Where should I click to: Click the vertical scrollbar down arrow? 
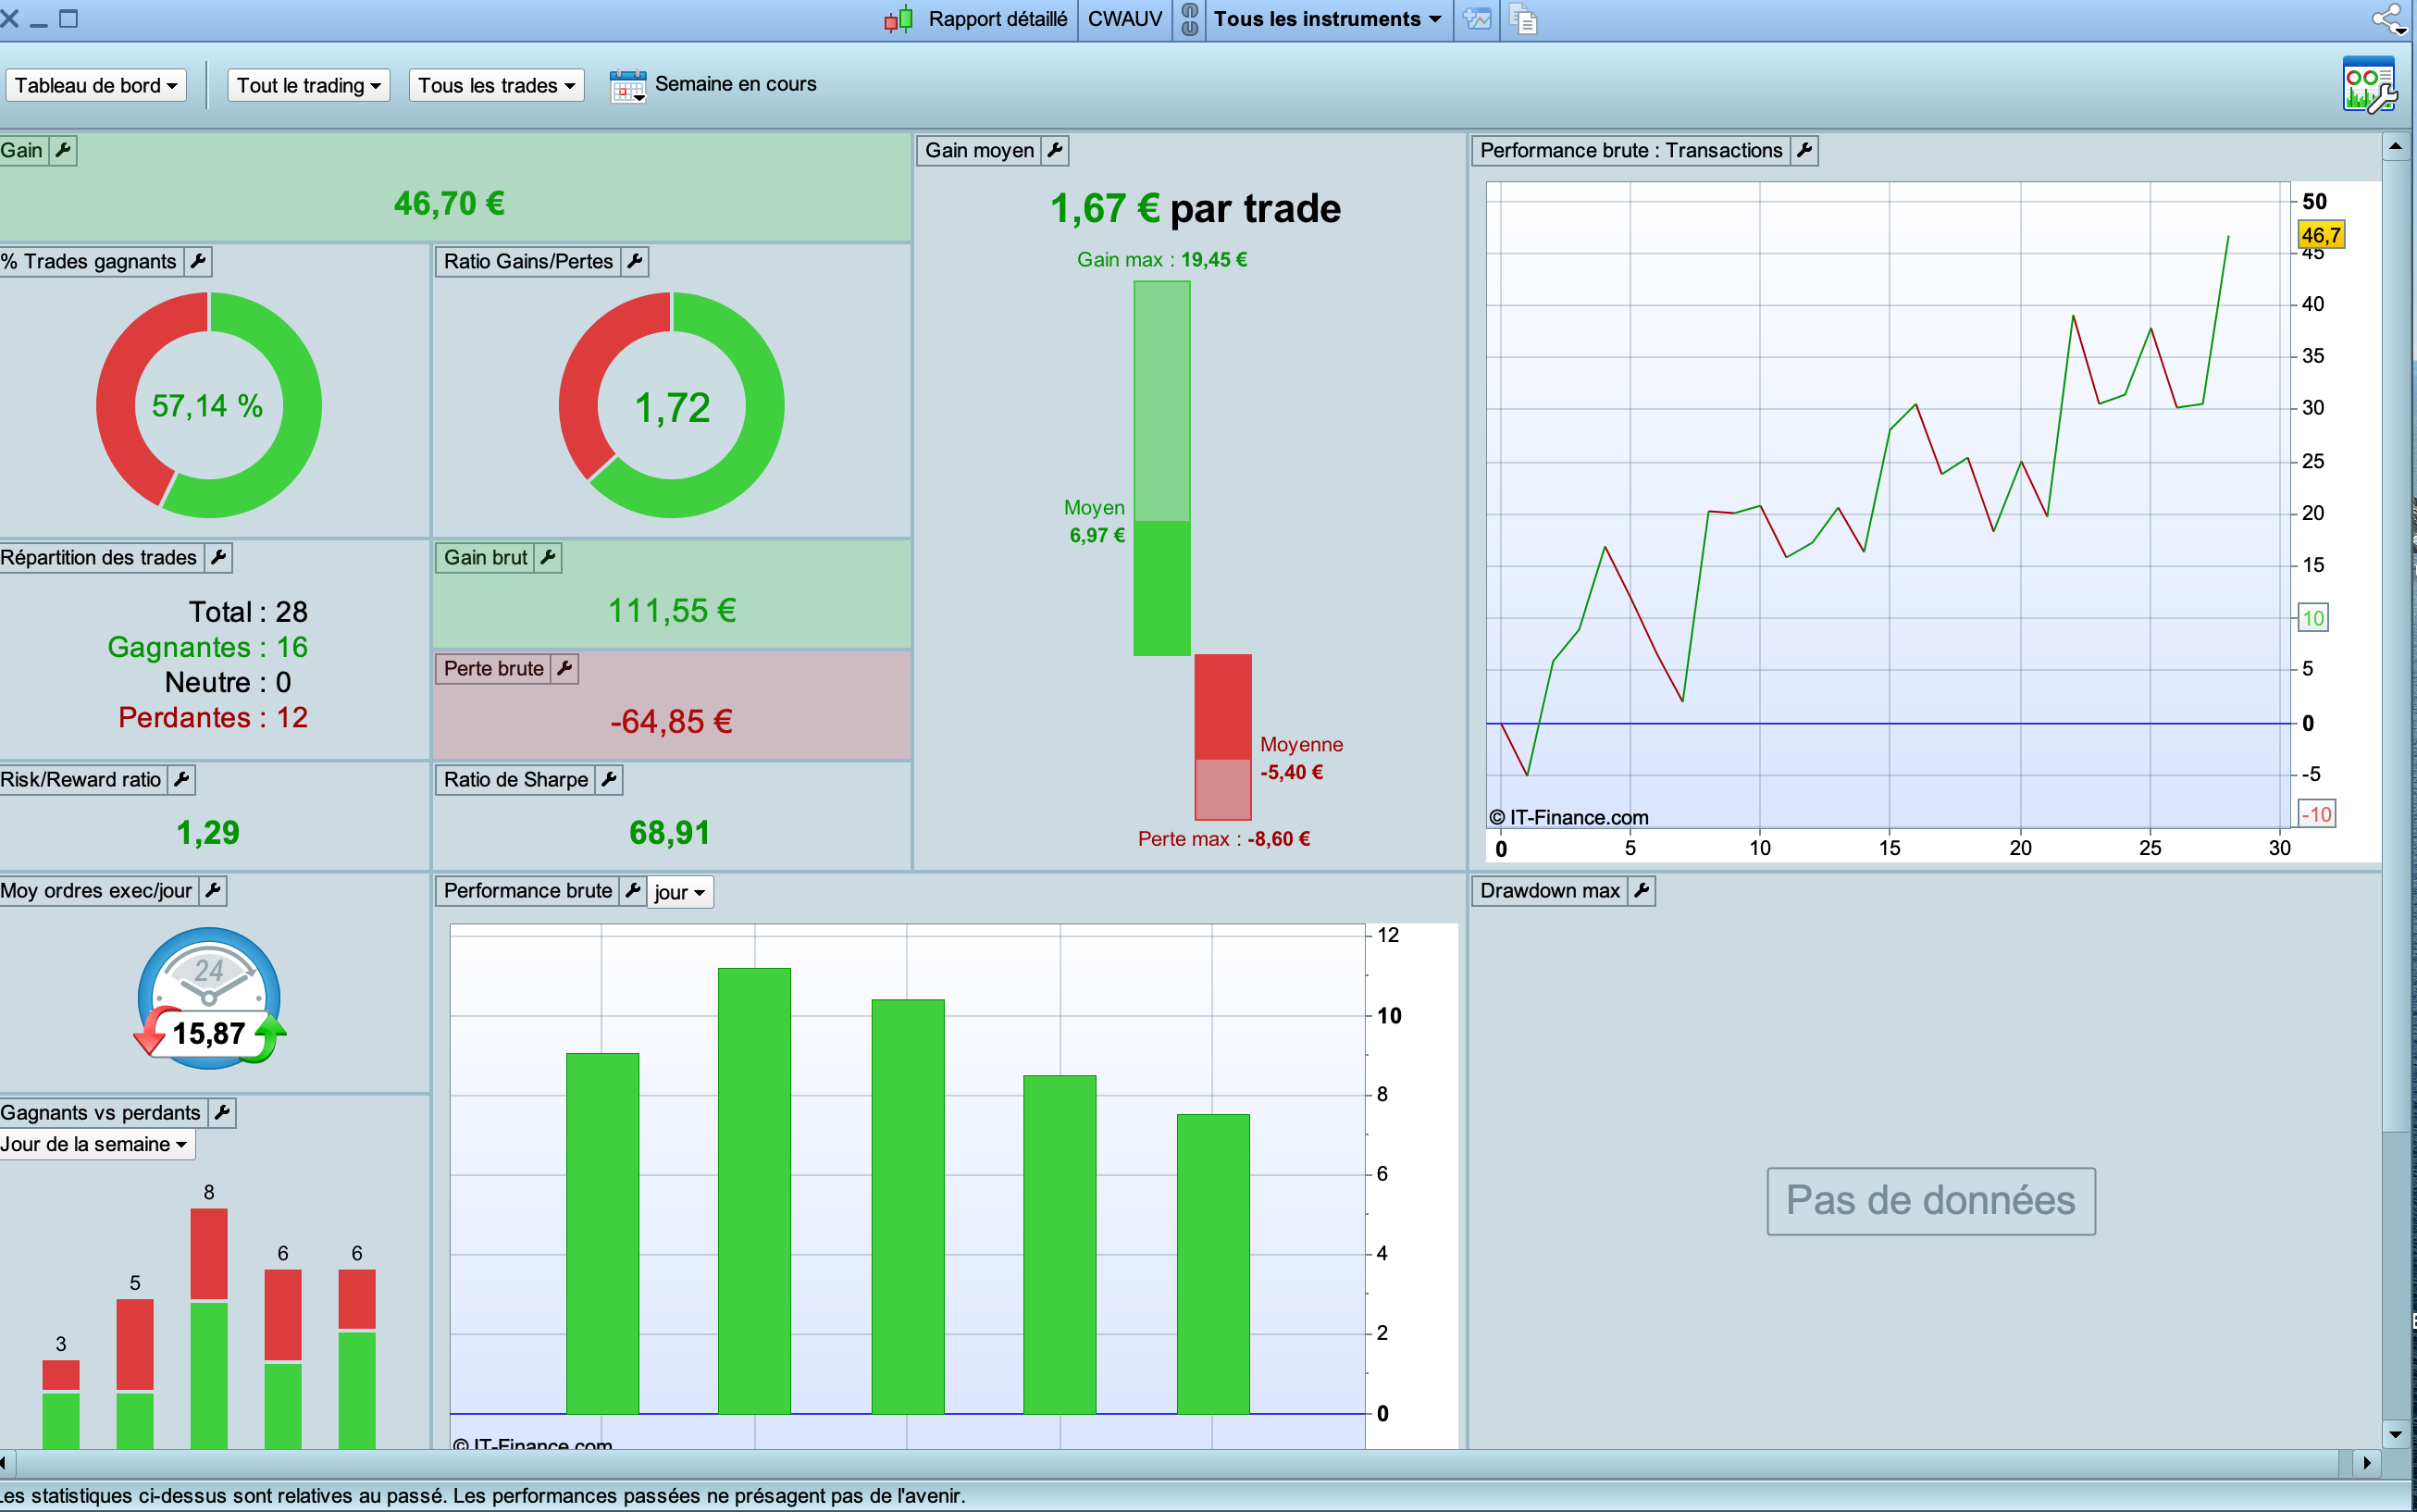2394,1434
